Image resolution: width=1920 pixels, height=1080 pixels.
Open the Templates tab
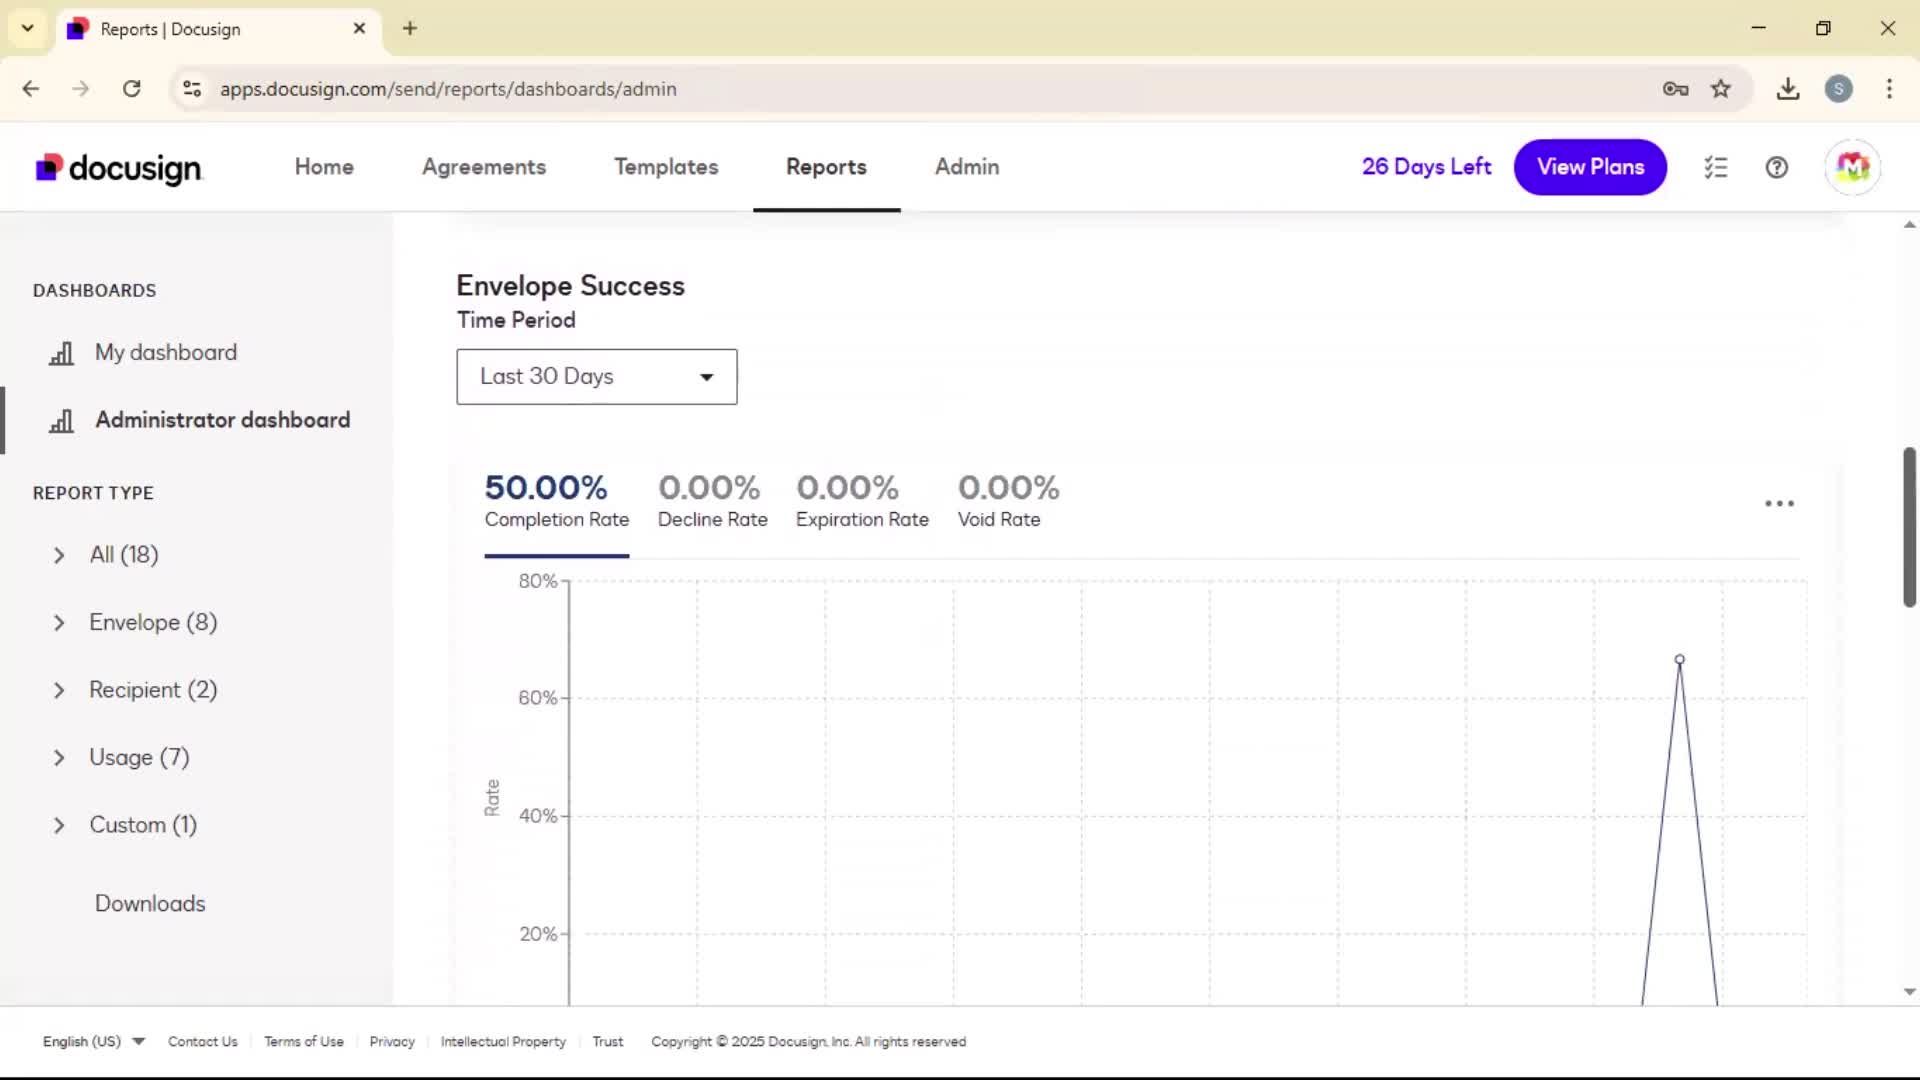[x=666, y=167]
